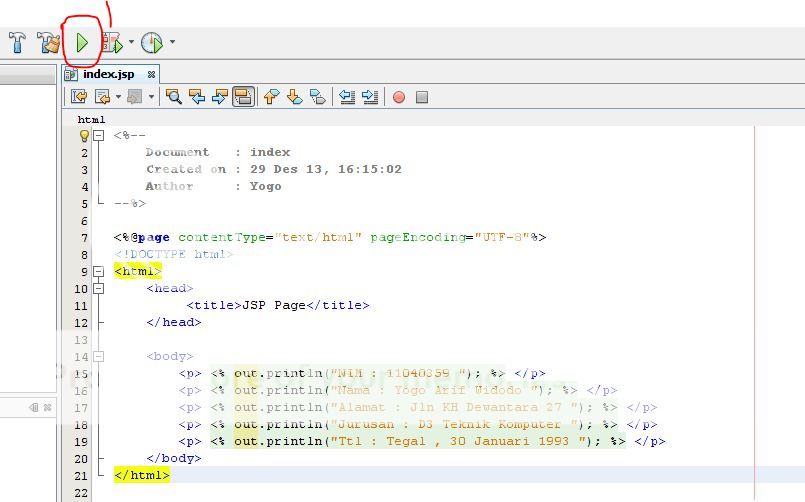Screen dimensions: 805x502
Task: Close the index.jsp tab
Action: pyautogui.click(x=151, y=74)
